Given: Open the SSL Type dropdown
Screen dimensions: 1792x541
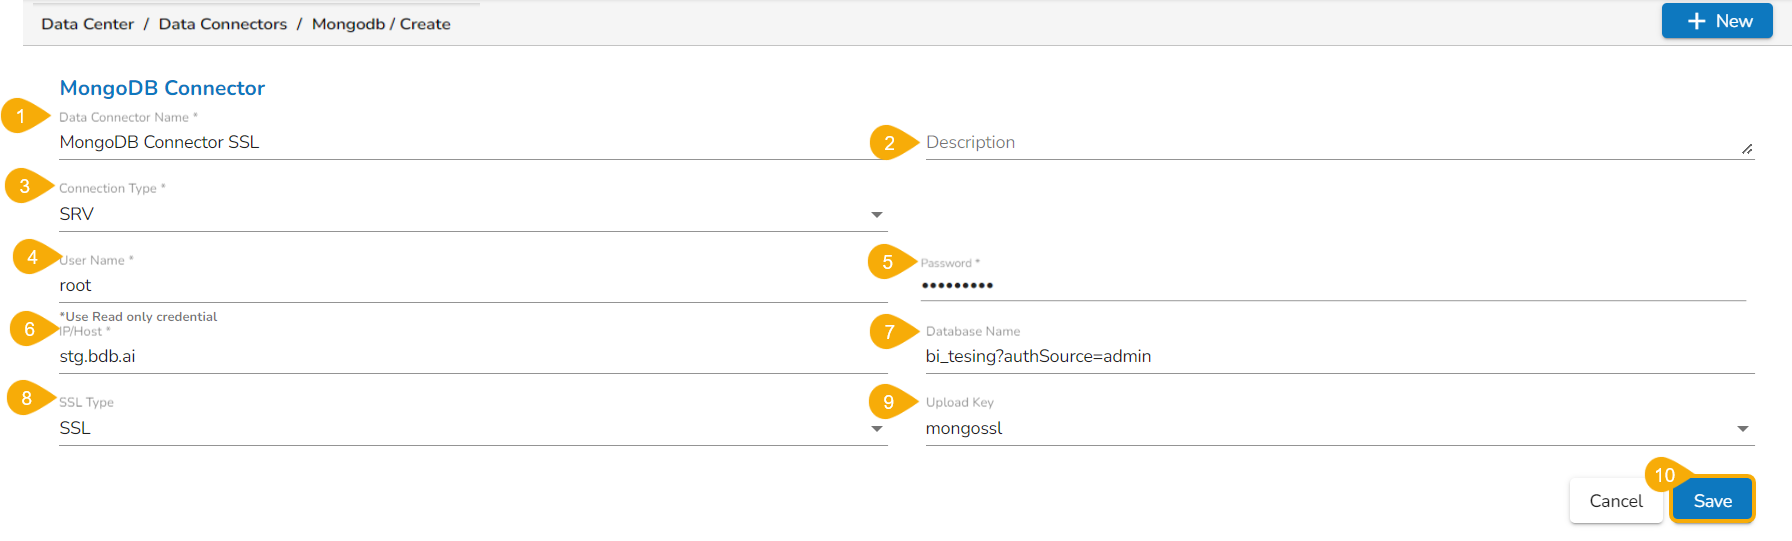Looking at the screenshot, I should tap(876, 428).
